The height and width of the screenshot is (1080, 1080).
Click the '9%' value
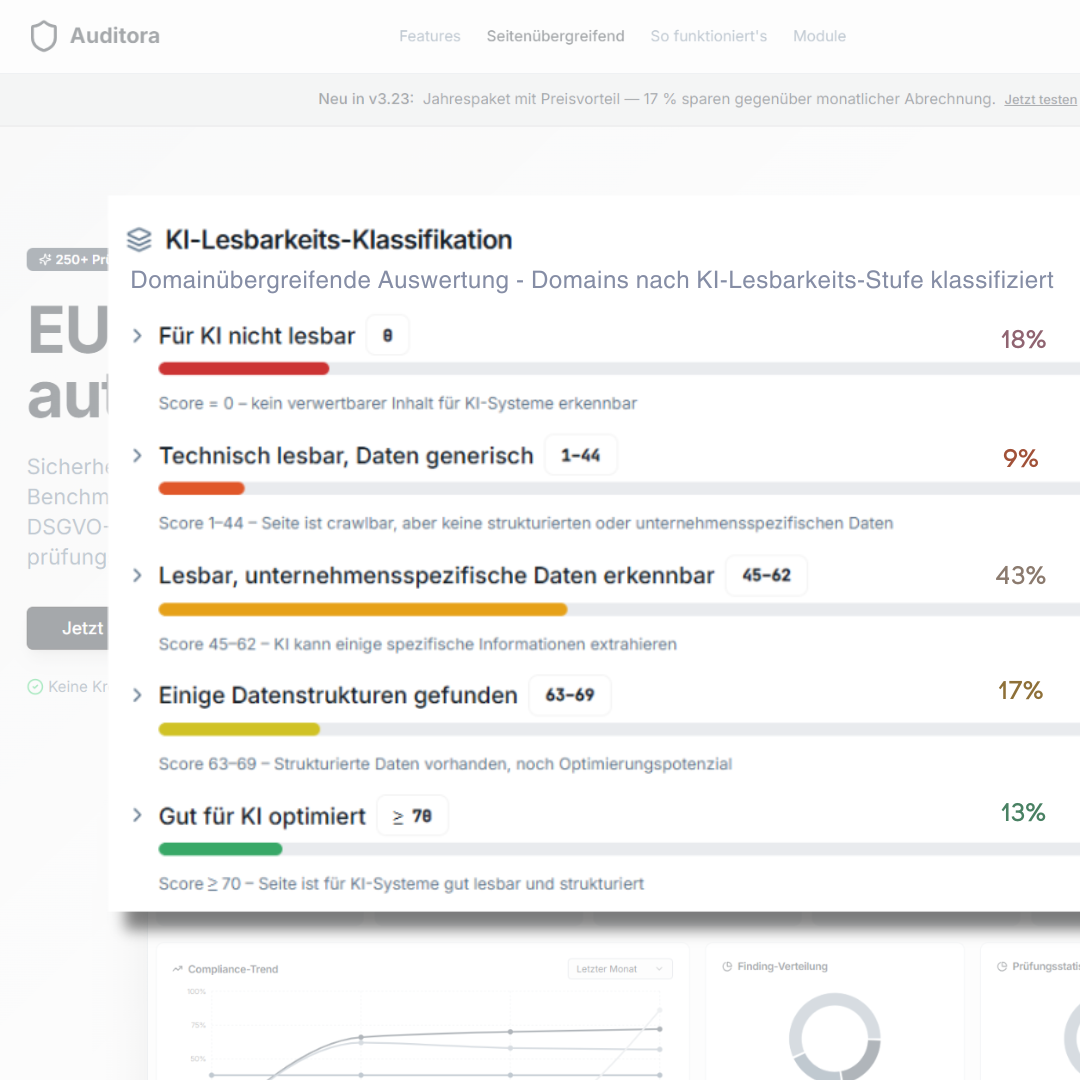[x=1020, y=459]
